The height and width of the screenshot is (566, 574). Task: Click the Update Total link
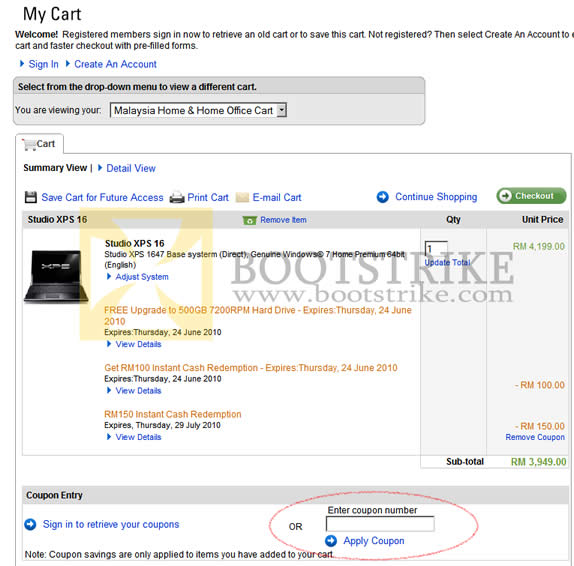click(447, 262)
